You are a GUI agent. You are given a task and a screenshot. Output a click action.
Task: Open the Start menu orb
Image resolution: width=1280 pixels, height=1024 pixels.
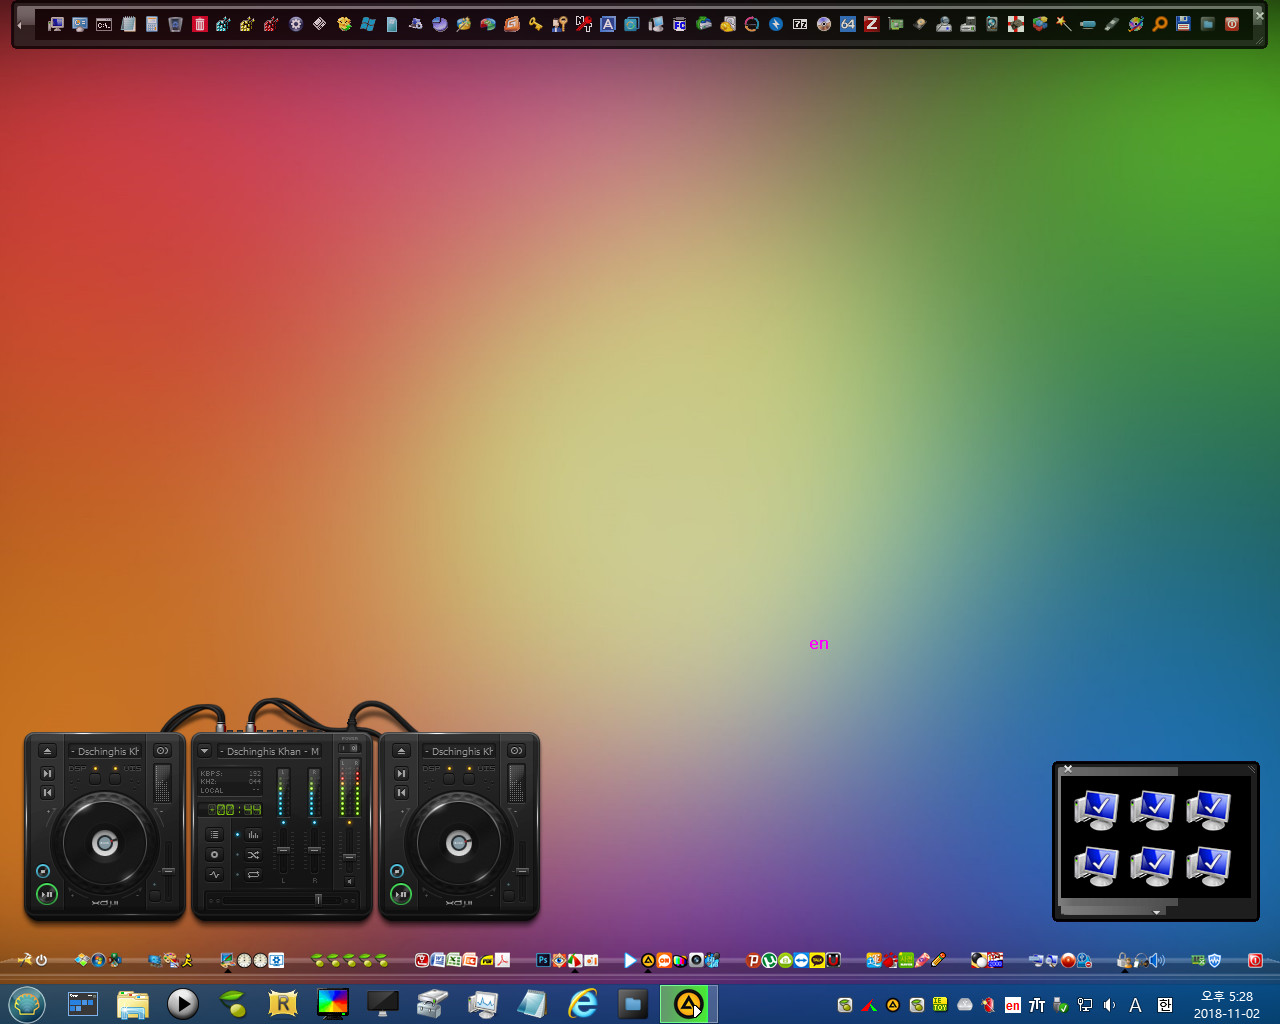coord(27,1003)
